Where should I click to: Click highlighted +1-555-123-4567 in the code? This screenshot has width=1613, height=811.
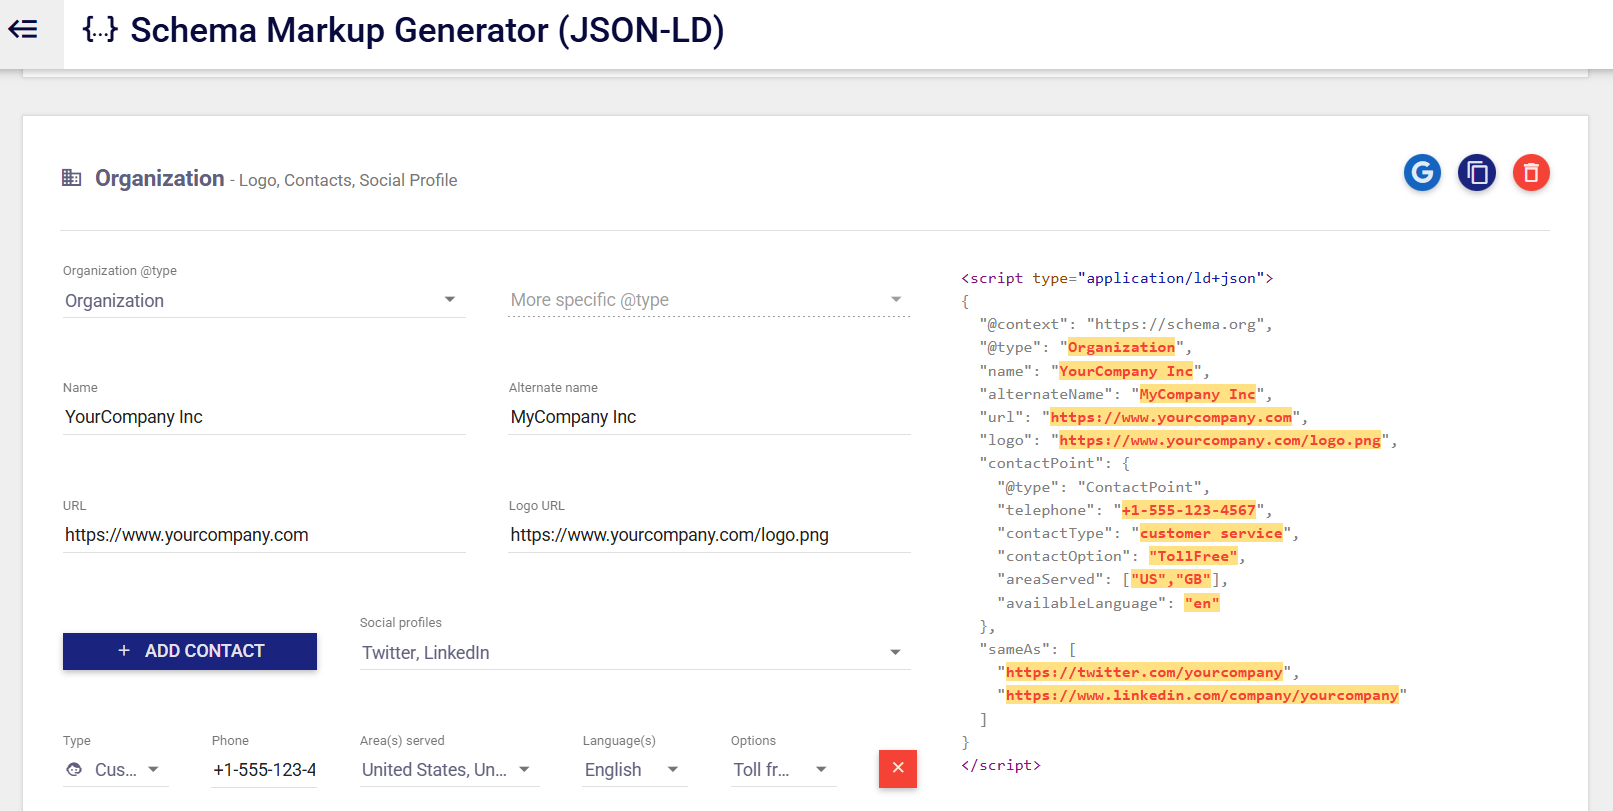pos(1189,510)
